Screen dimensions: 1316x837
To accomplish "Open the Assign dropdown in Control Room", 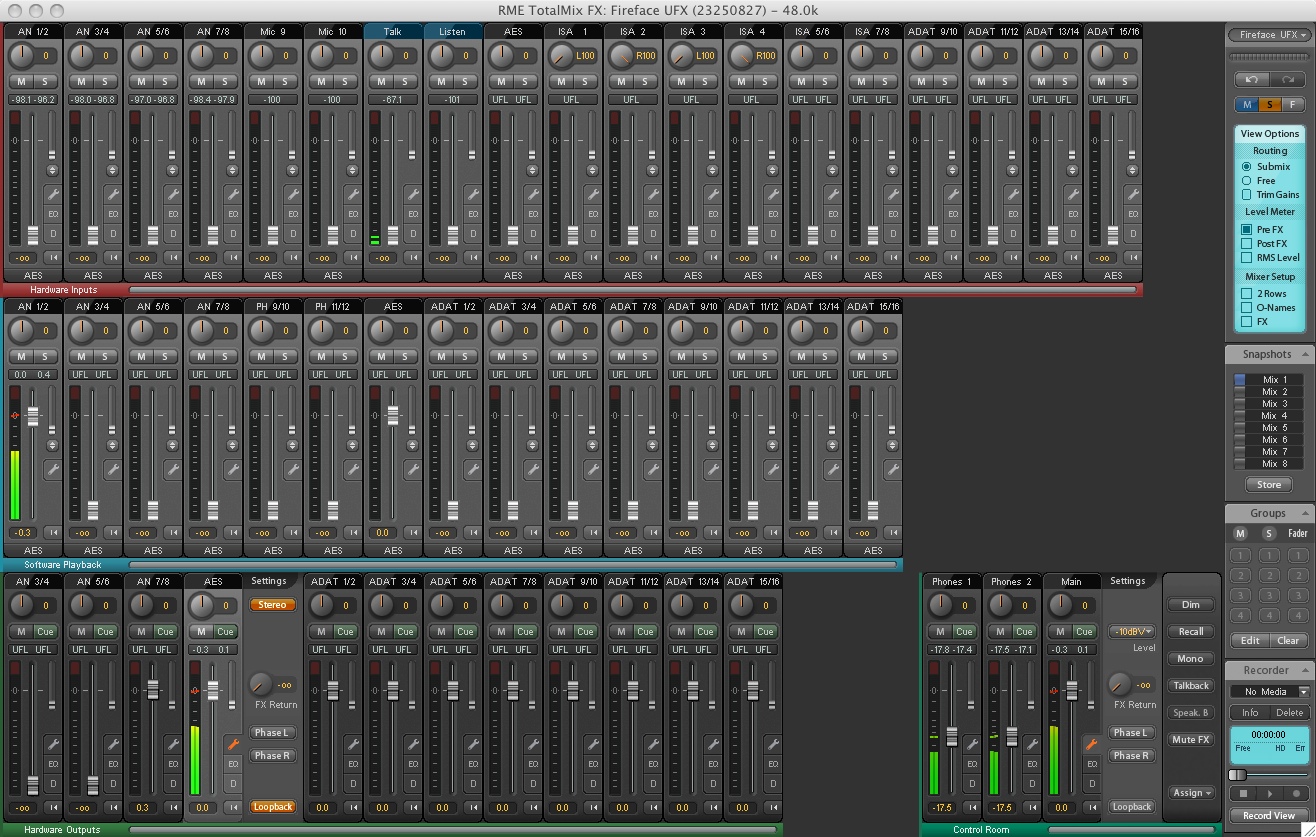I will [x=1191, y=792].
